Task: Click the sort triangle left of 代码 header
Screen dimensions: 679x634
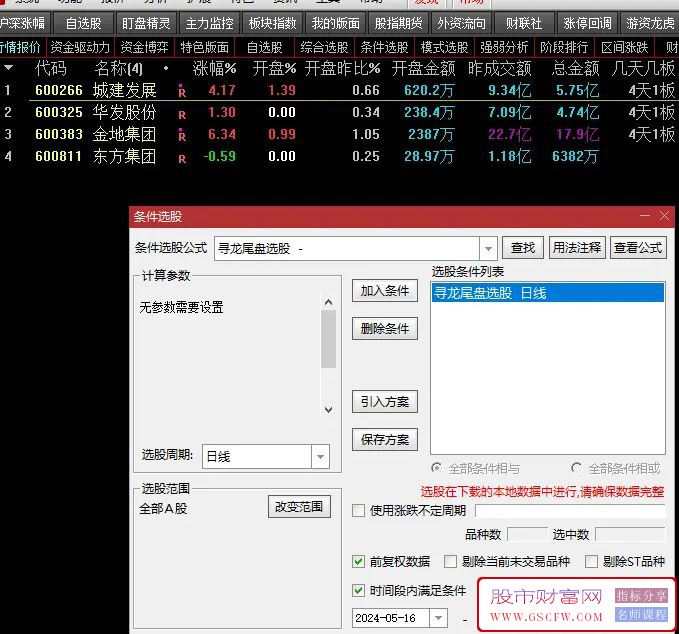Action: 8,68
